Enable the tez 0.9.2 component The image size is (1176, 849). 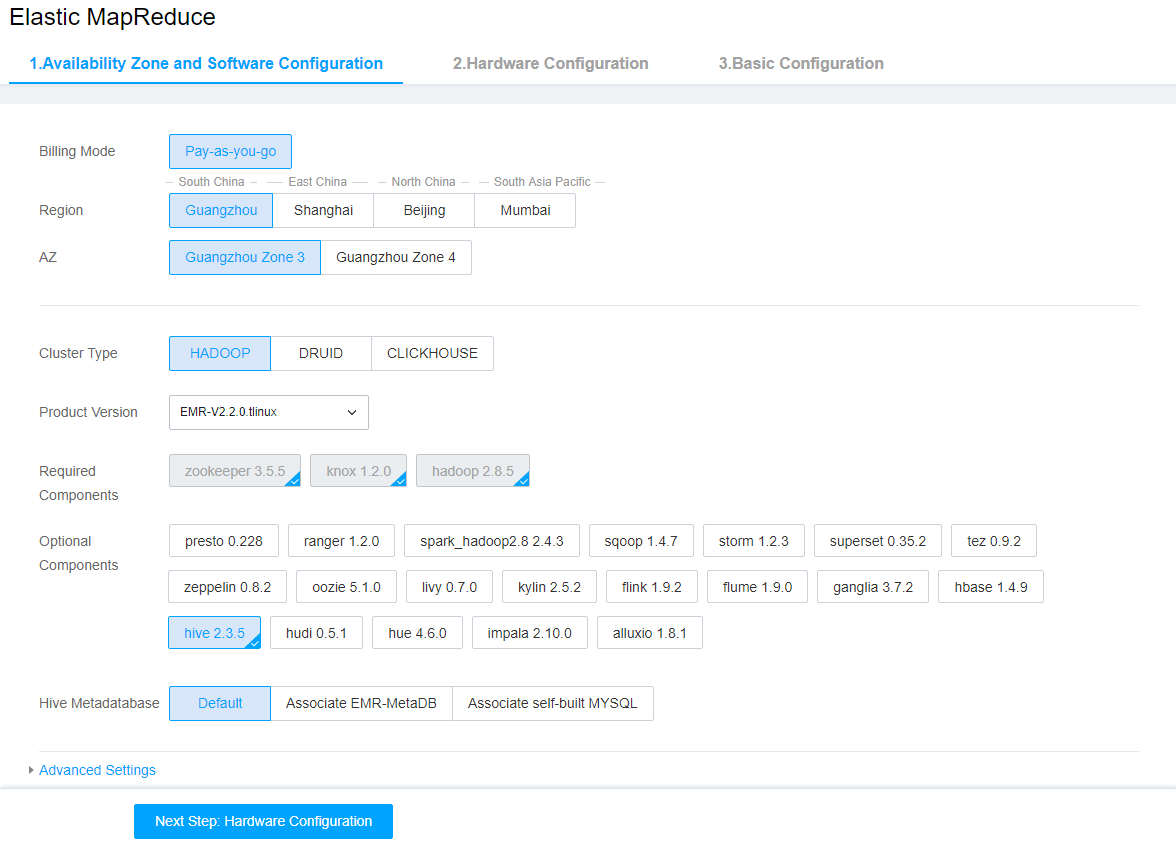[994, 541]
